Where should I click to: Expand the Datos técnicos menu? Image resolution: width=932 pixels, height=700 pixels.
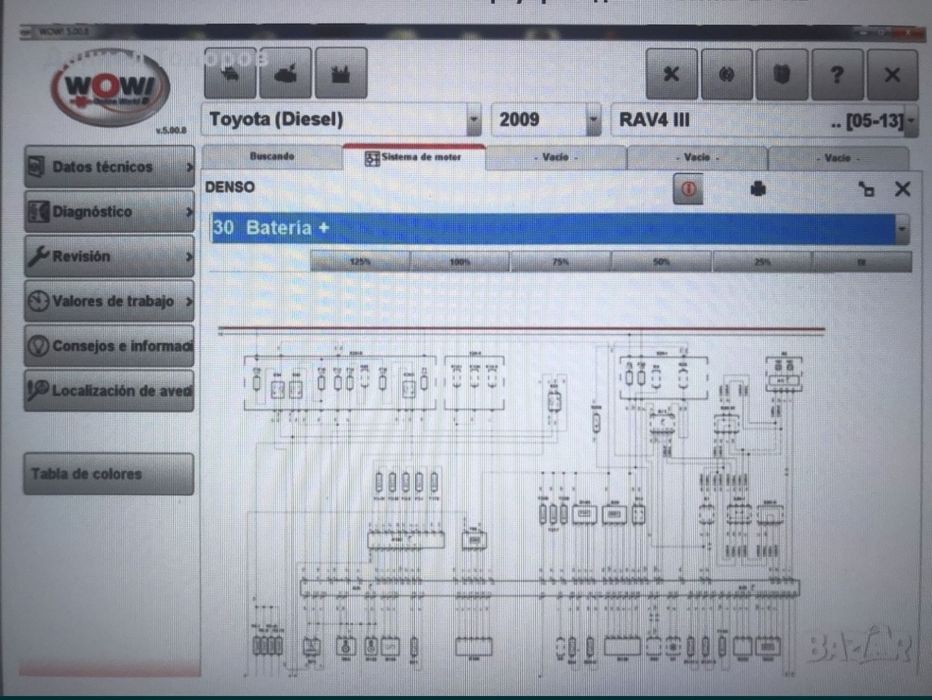tap(109, 166)
